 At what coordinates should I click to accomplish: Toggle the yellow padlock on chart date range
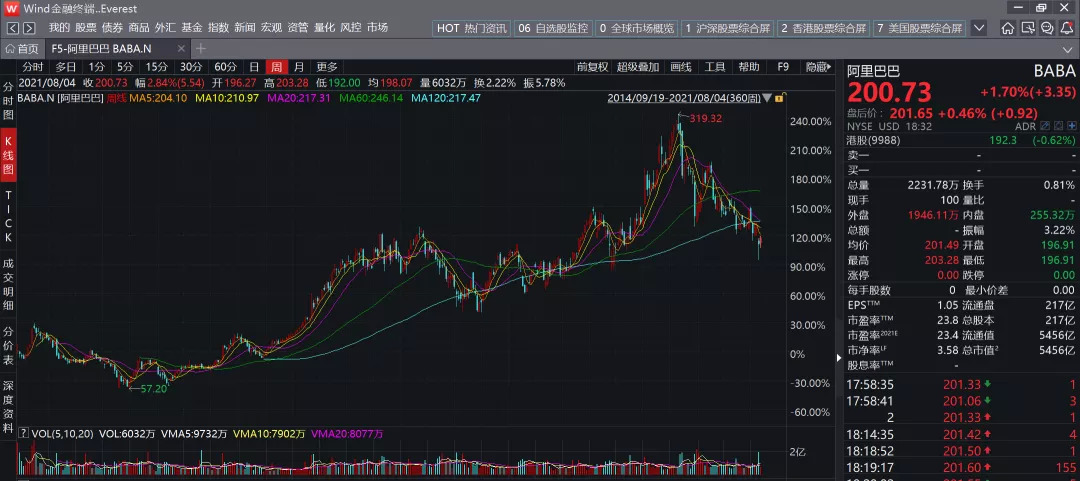(779, 99)
